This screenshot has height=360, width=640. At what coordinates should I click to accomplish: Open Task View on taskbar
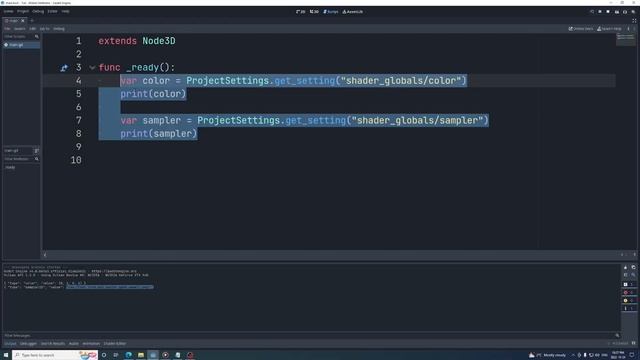(116, 355)
